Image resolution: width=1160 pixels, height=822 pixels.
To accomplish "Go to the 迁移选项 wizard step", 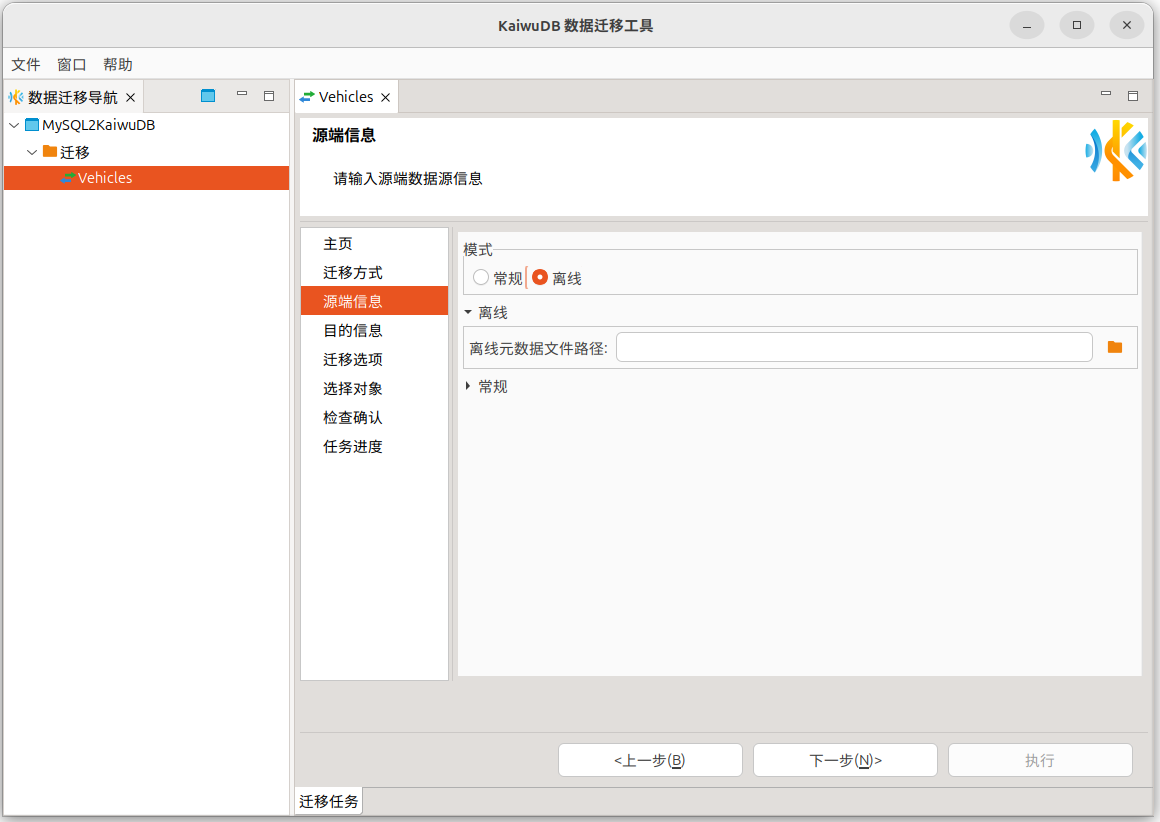I will click(x=353, y=359).
